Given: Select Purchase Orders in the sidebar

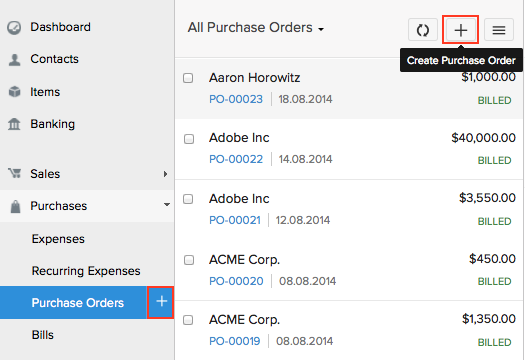Looking at the screenshot, I should (78, 303).
